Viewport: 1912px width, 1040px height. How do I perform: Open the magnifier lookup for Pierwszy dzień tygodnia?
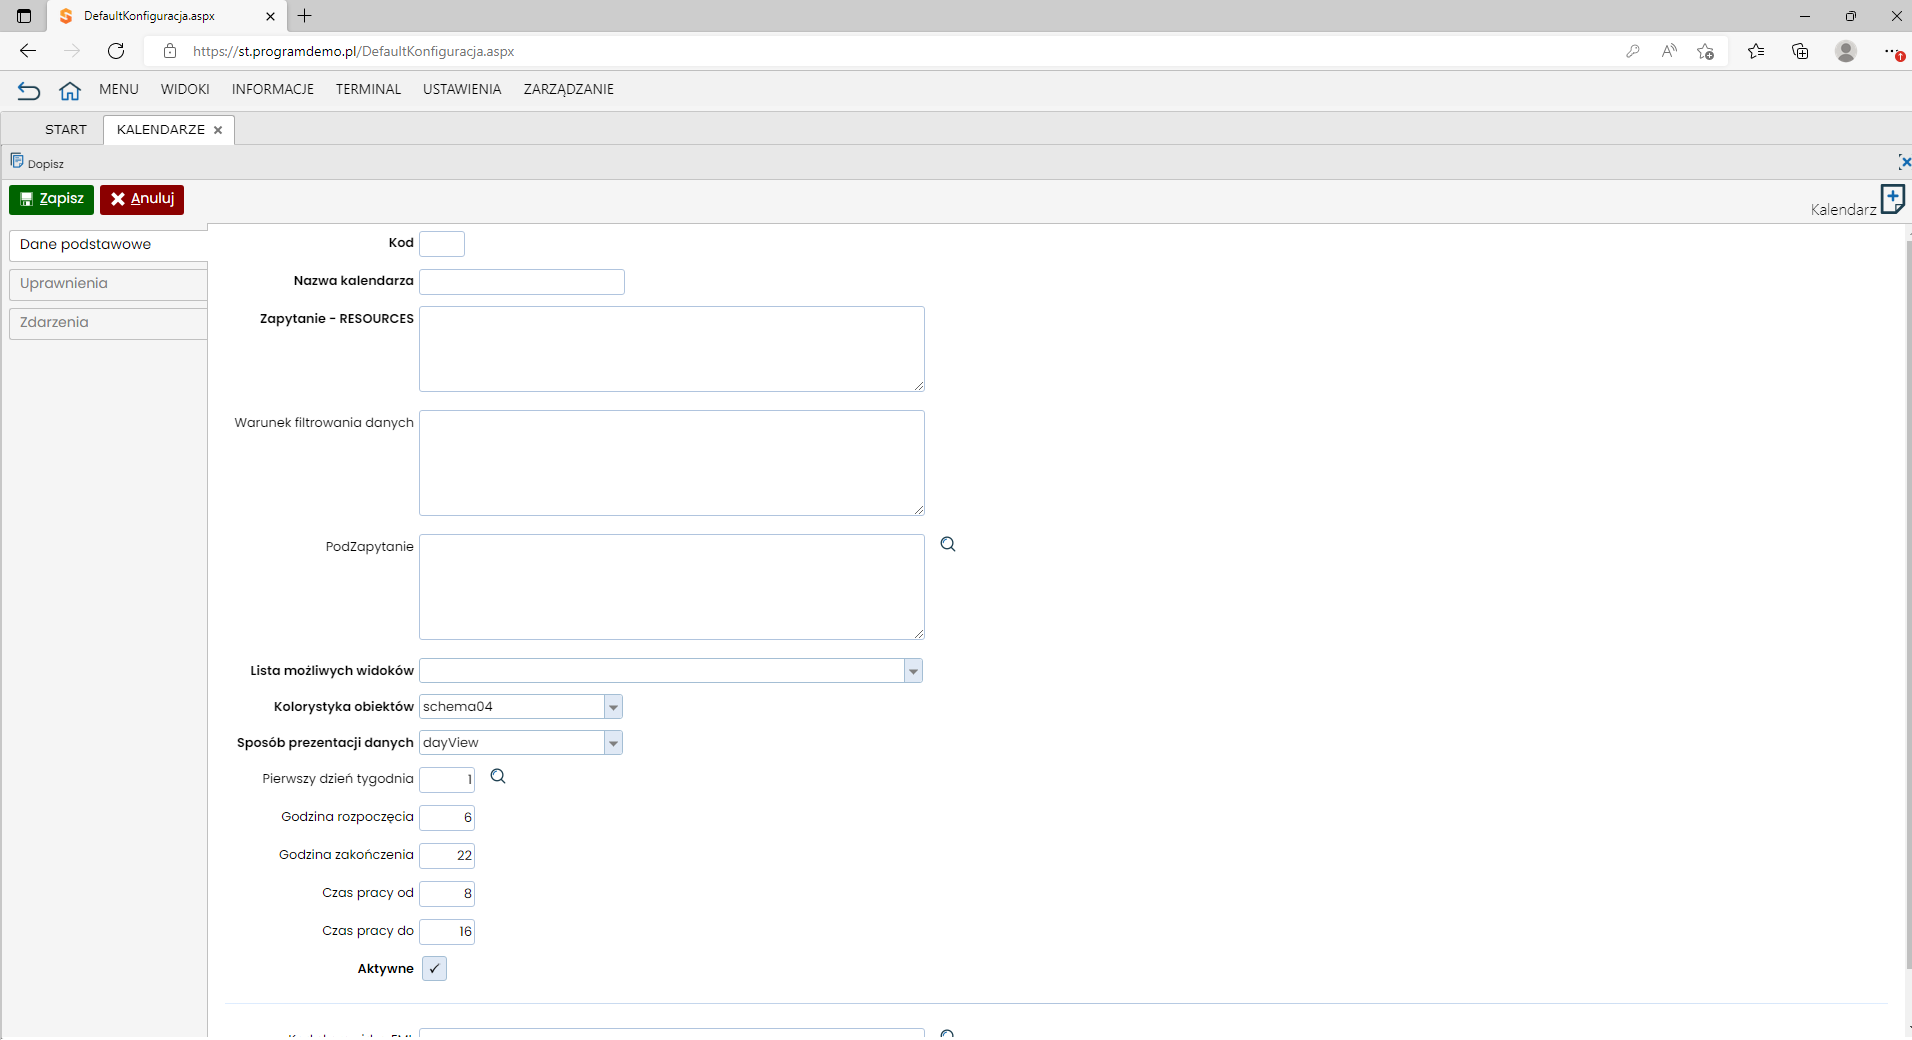click(x=498, y=777)
